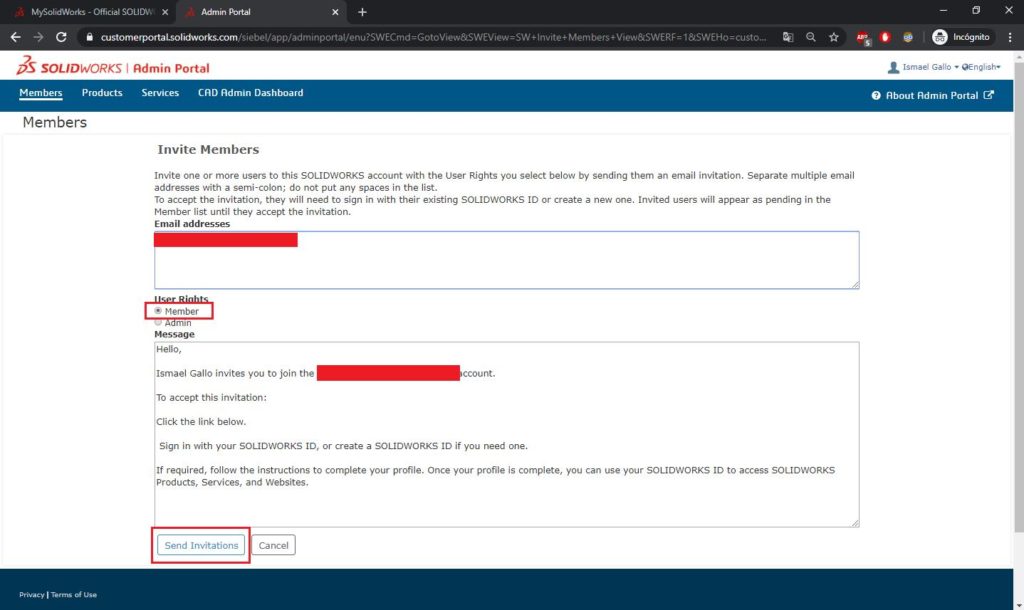Open Chrome's three-dot menu

pyautogui.click(x=1010, y=37)
